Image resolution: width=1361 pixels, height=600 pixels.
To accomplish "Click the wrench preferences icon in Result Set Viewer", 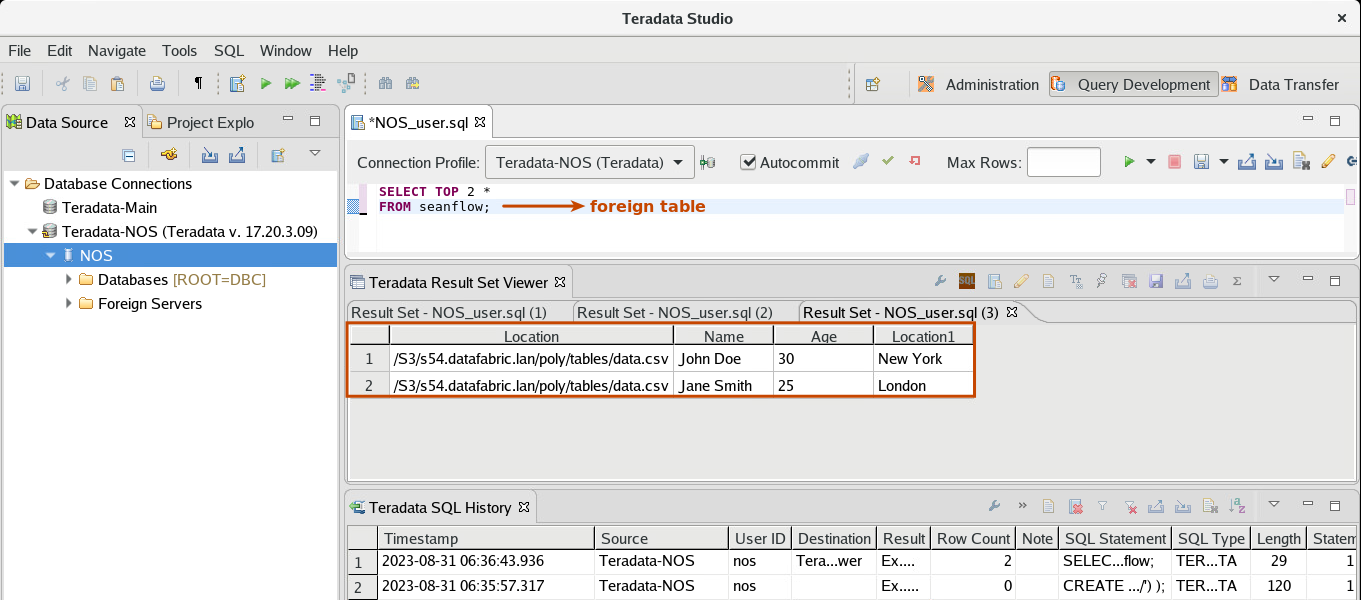I will click(x=940, y=282).
